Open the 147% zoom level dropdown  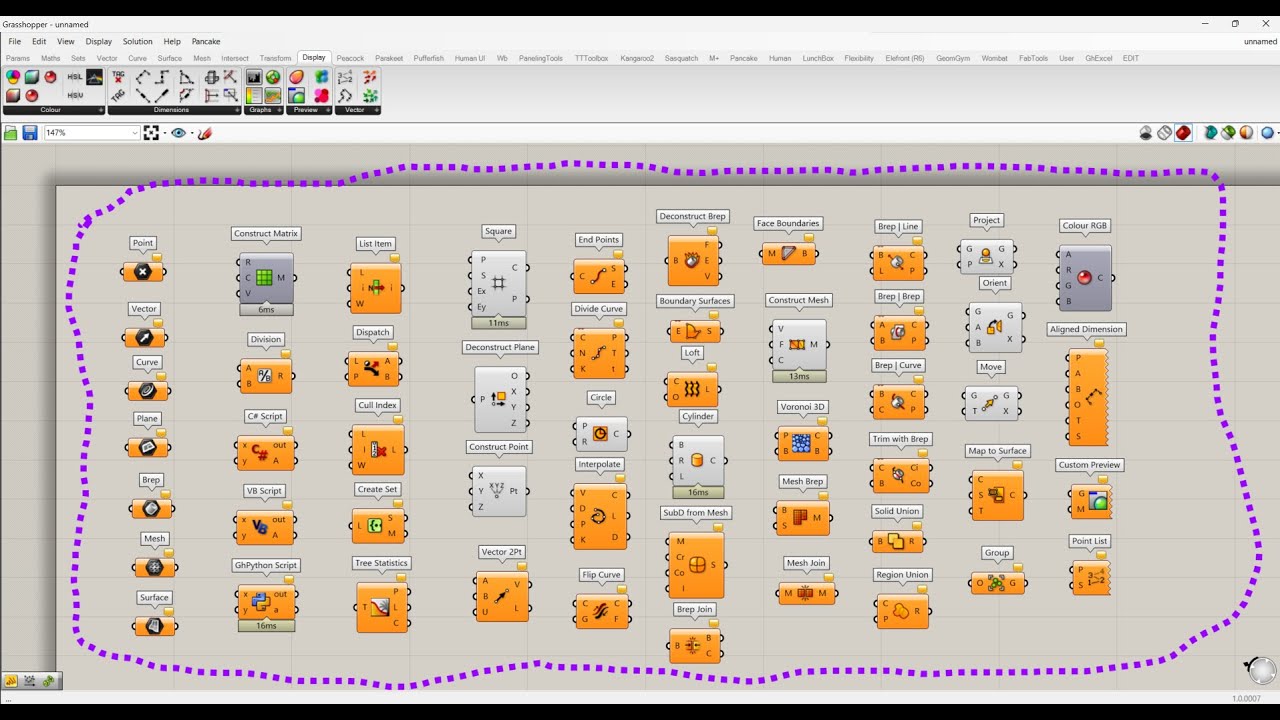(x=92, y=133)
